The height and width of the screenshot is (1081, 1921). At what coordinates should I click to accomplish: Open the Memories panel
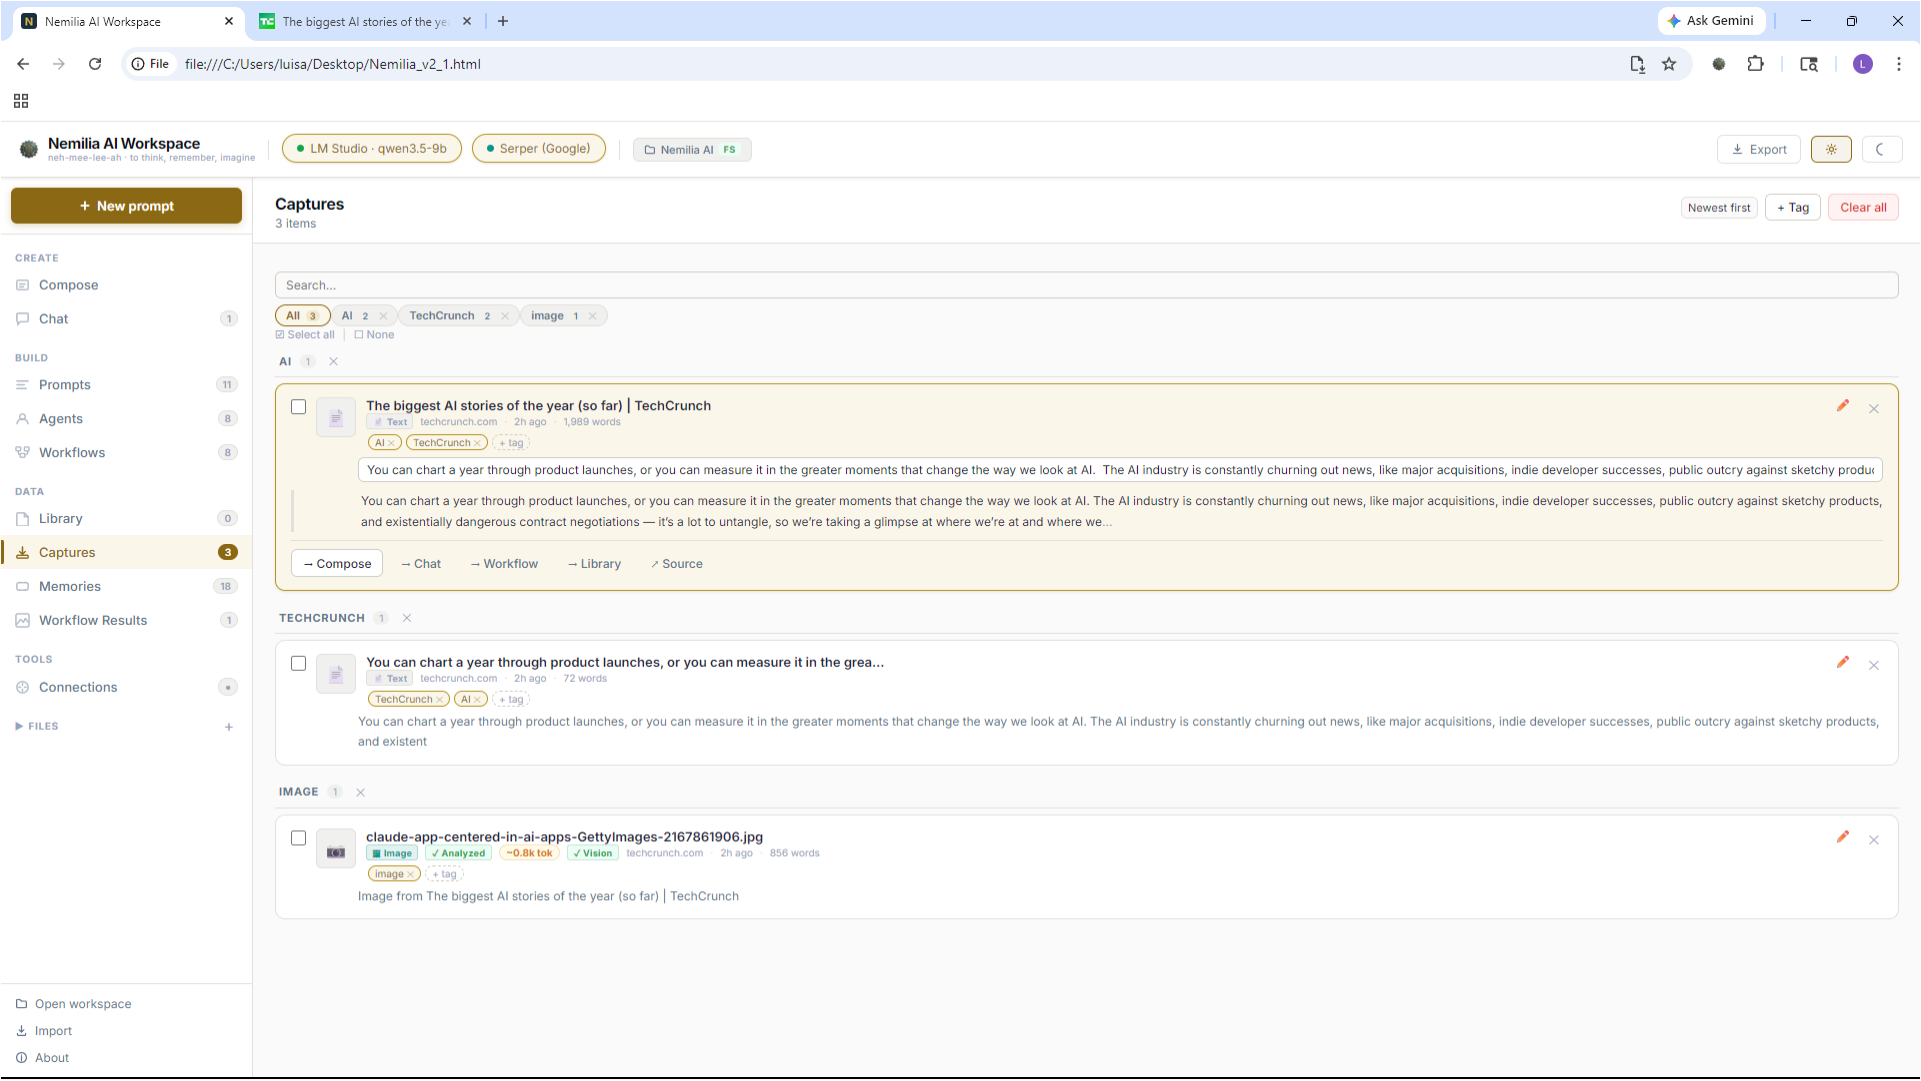point(69,586)
